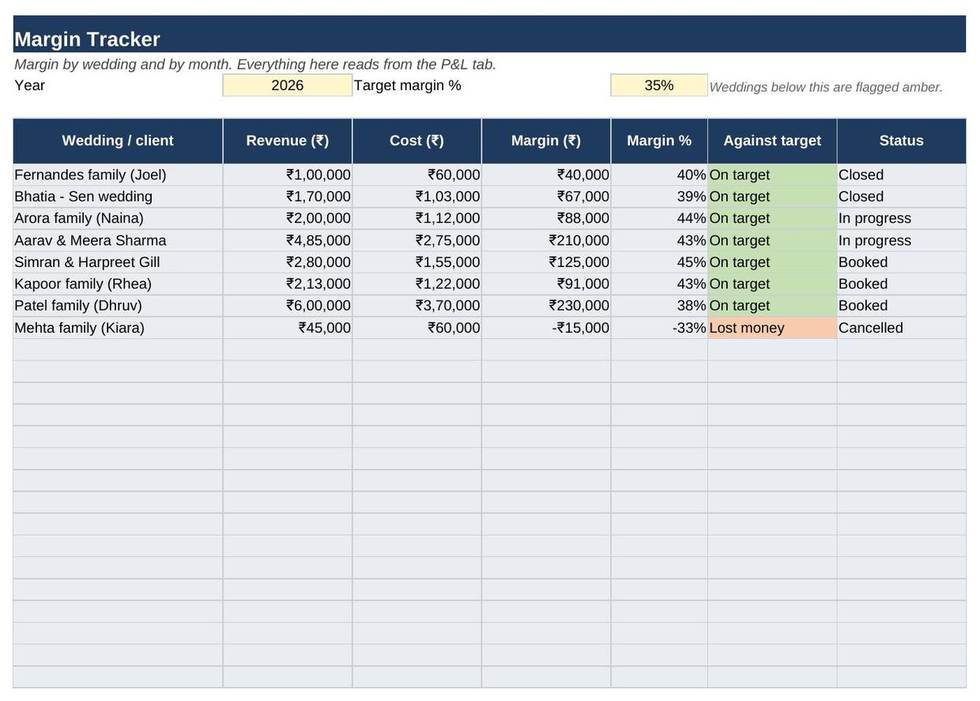Select revenue cell ₹2,80,000

[x=288, y=262]
